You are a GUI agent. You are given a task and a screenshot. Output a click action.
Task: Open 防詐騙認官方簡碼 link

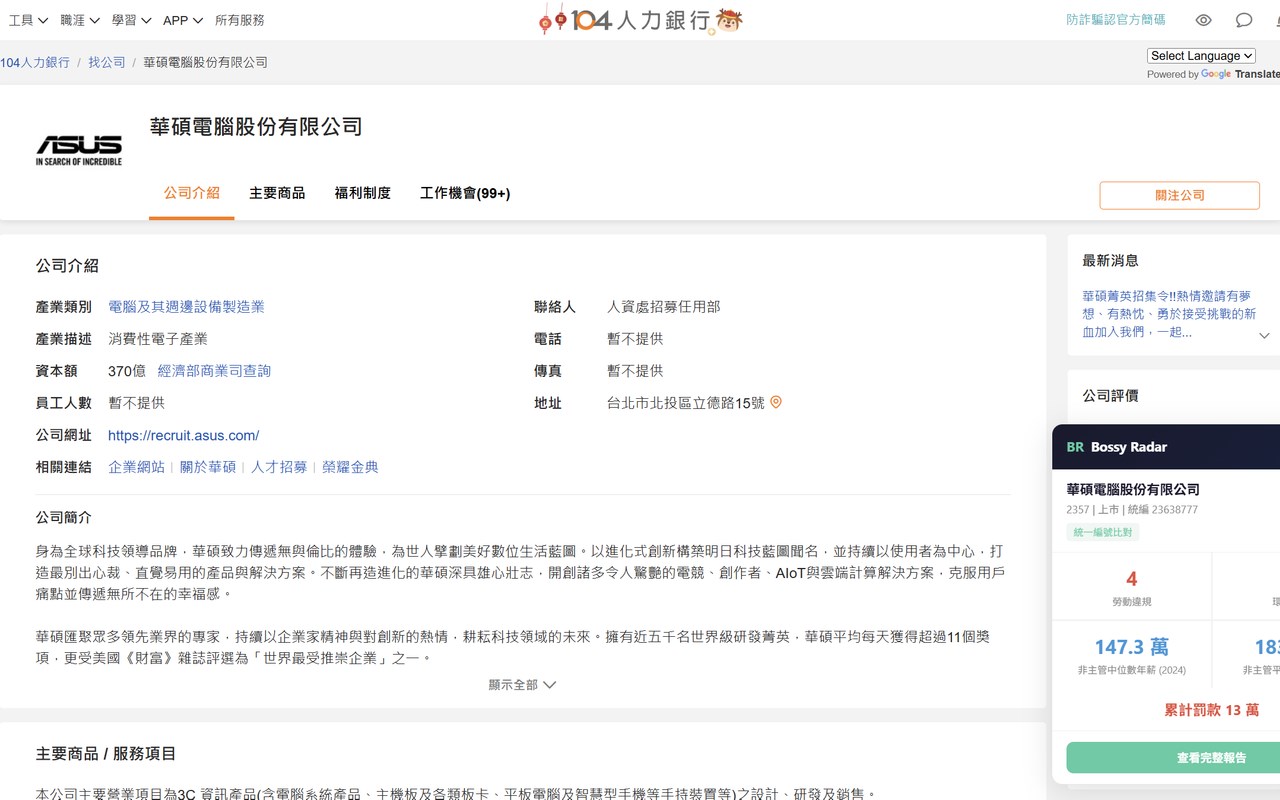[1116, 20]
